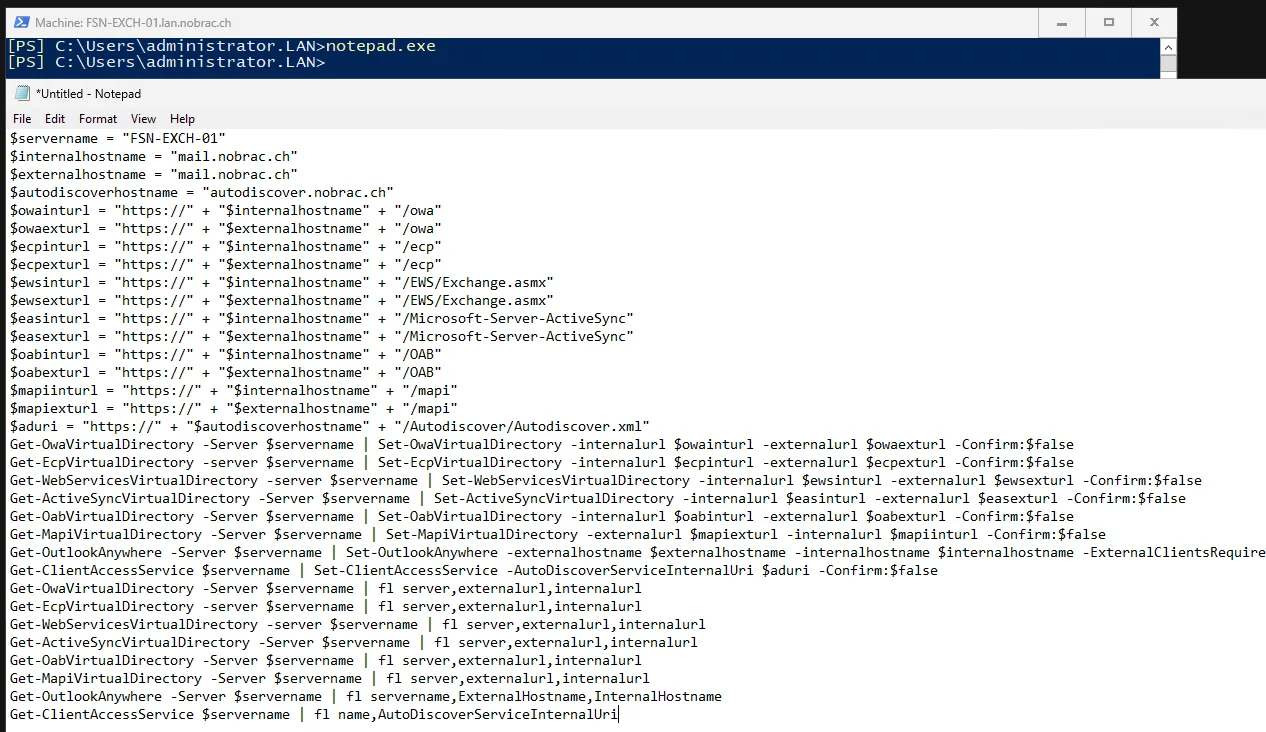Click the $autodiscoverhostname variable line
This screenshot has width=1266, height=732.
[202, 192]
